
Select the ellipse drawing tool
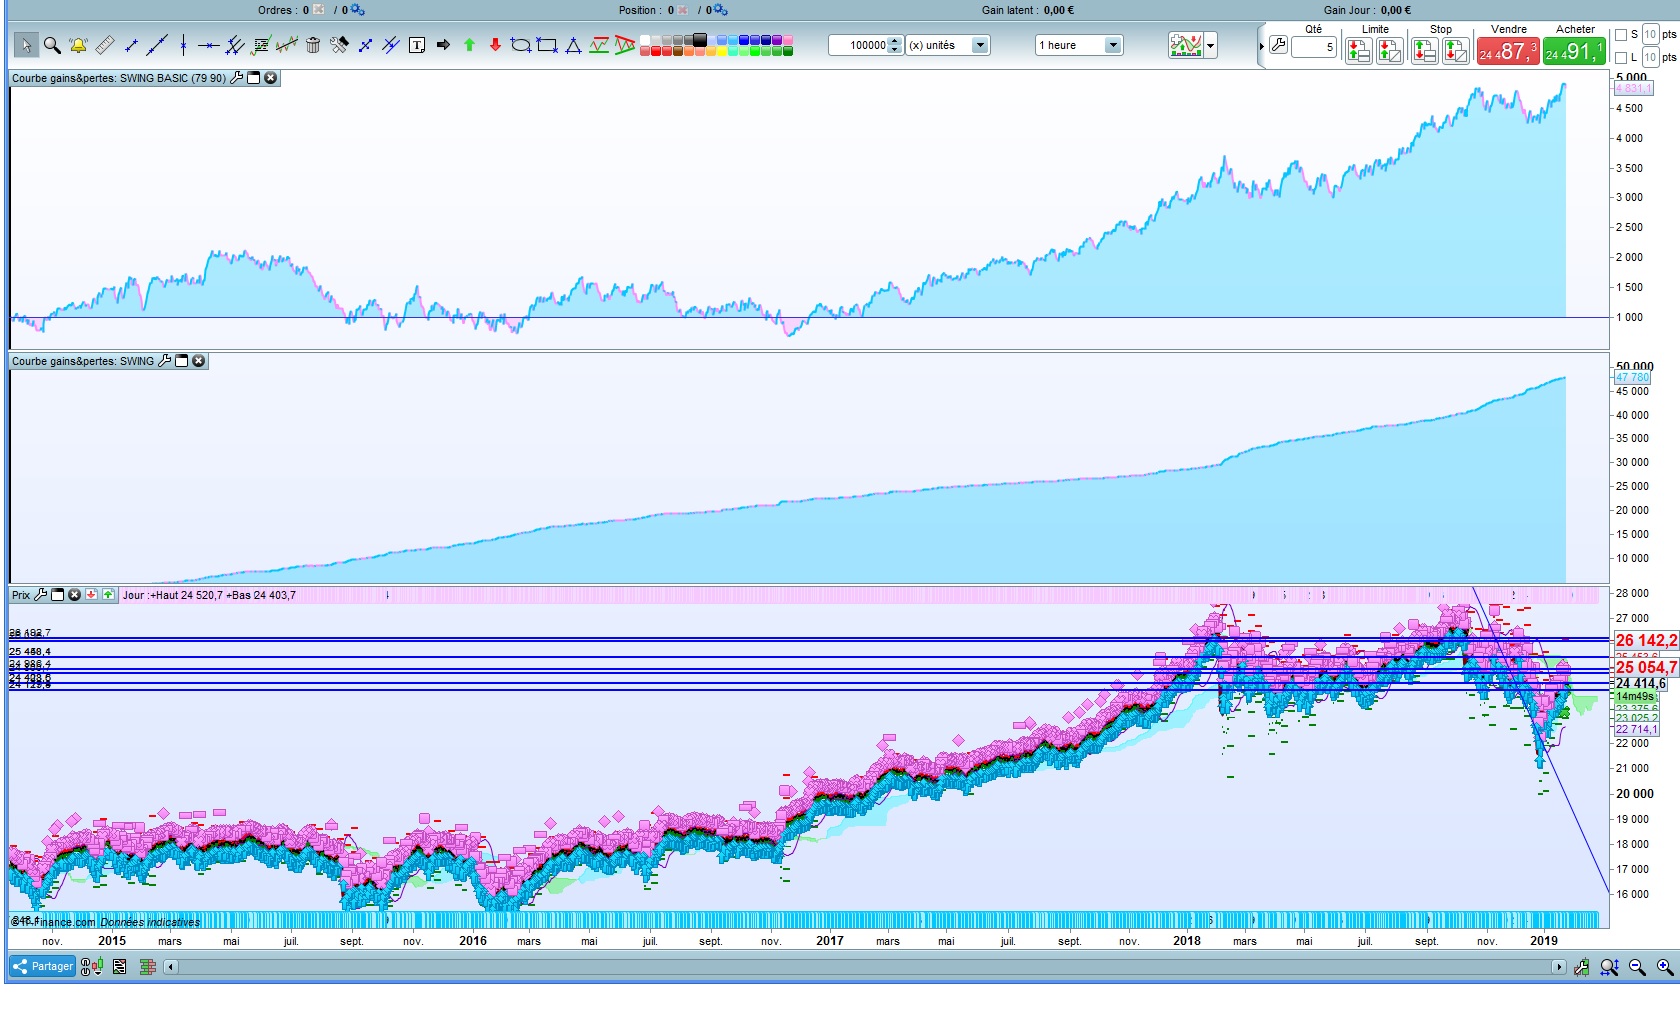pyautogui.click(x=521, y=45)
